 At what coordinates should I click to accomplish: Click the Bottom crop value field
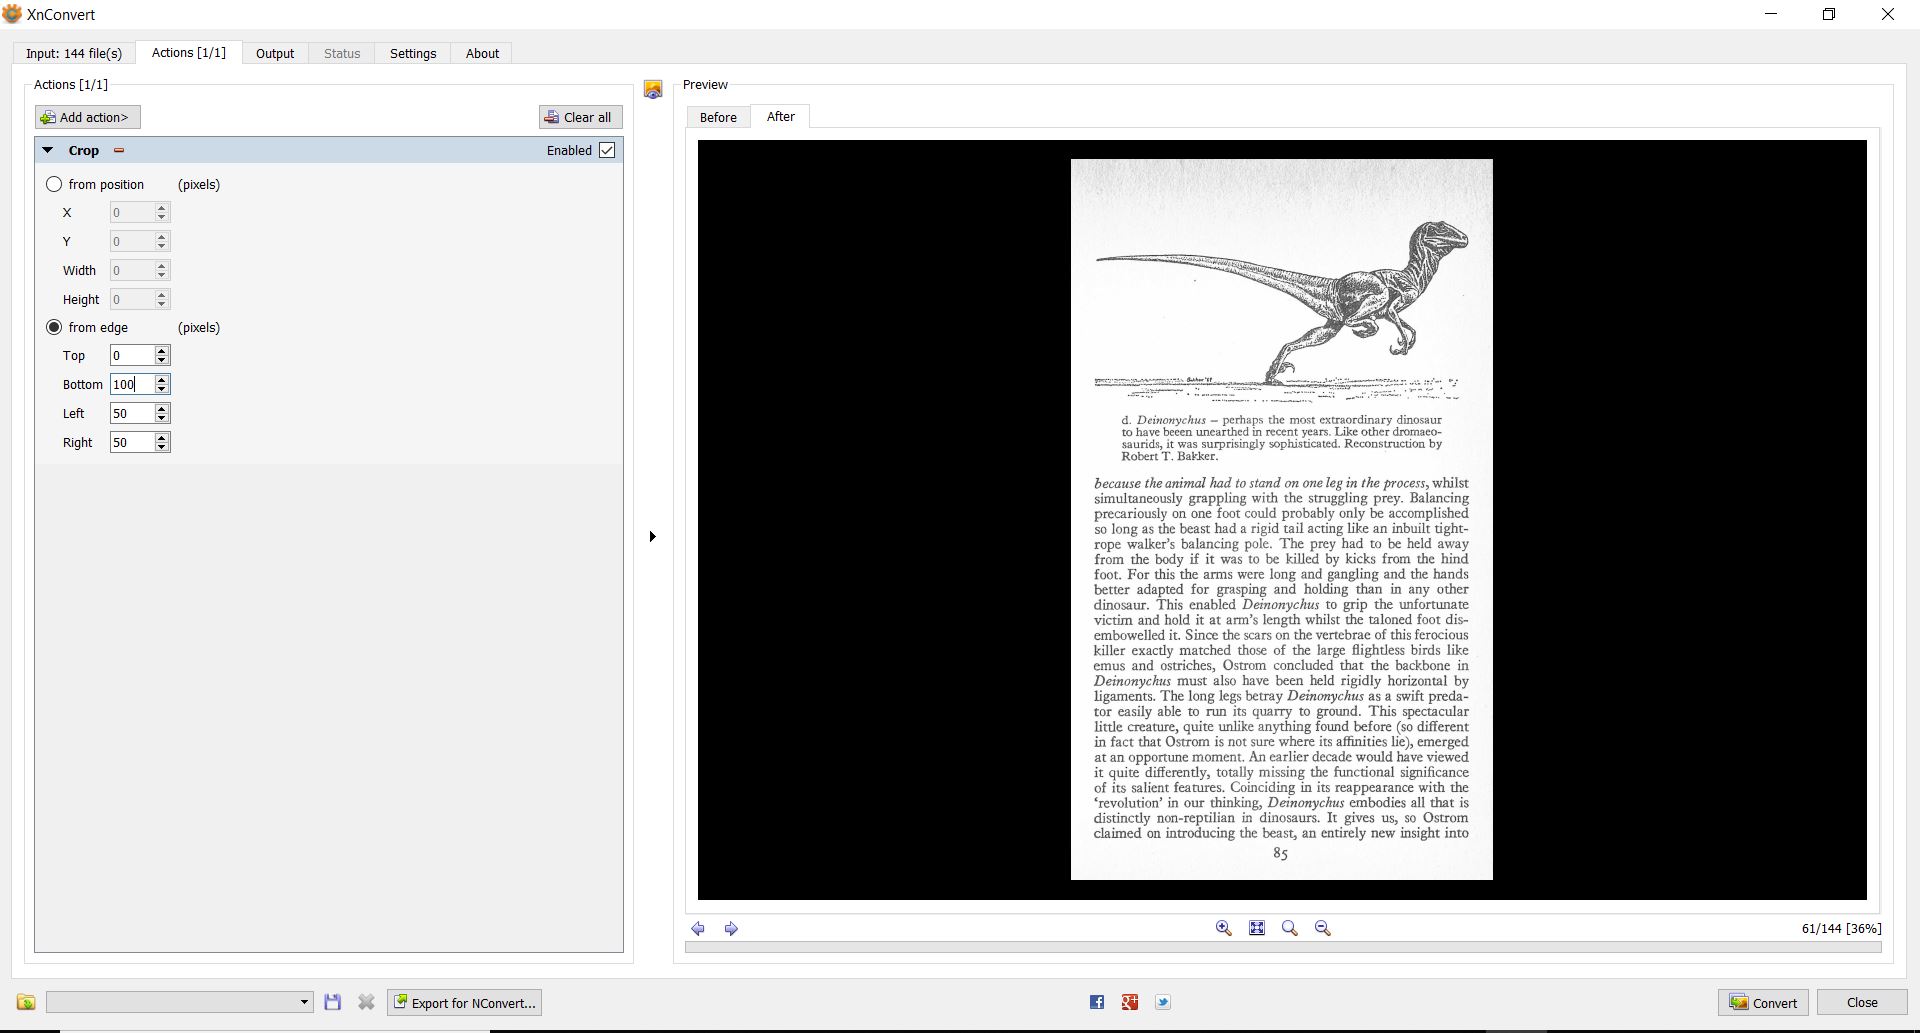[132, 384]
